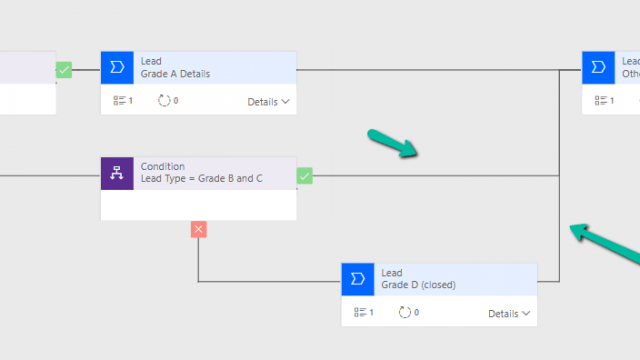Select the Lead Grade A Details header

[x=215, y=68]
